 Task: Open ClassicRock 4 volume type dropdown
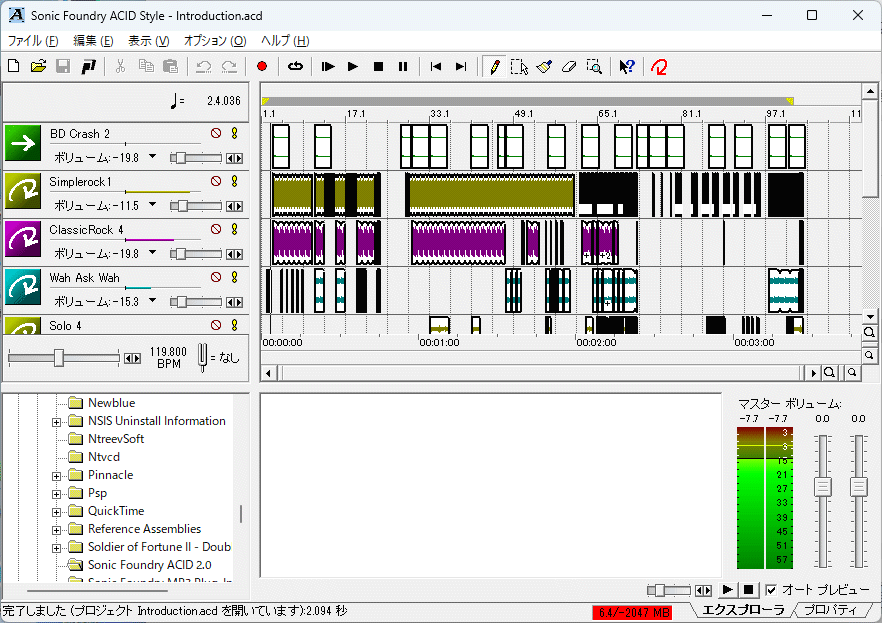[152, 252]
